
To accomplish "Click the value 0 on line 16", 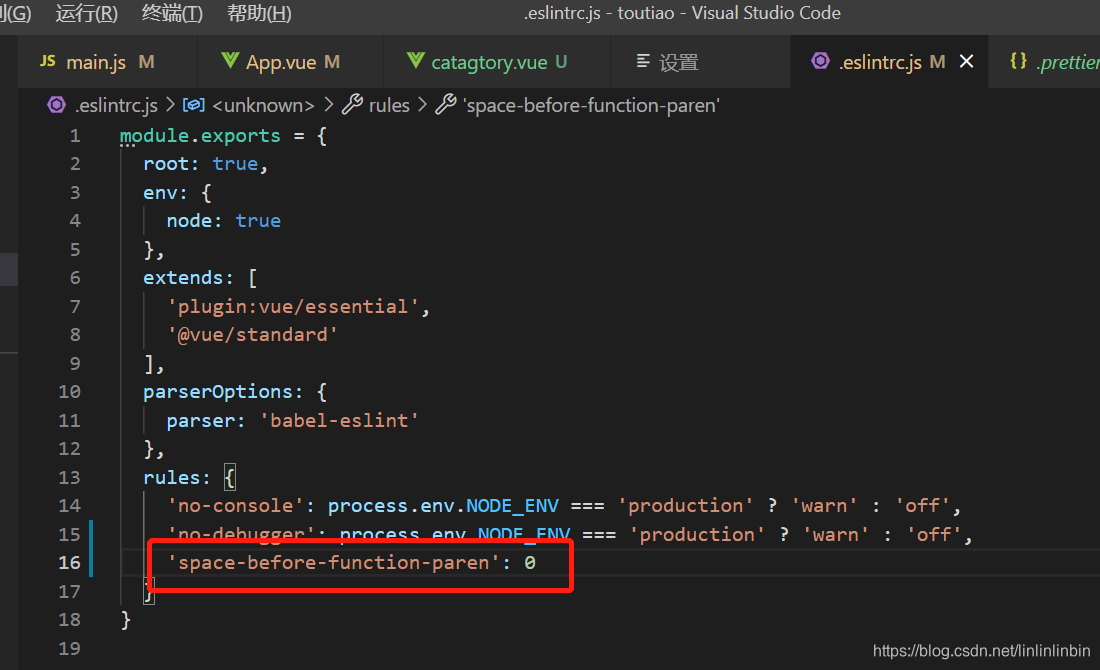I will click(530, 563).
